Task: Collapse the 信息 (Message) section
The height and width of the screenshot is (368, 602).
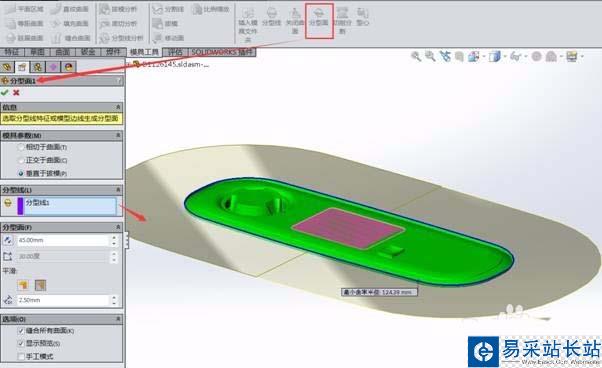Action: pyautogui.click(x=118, y=107)
